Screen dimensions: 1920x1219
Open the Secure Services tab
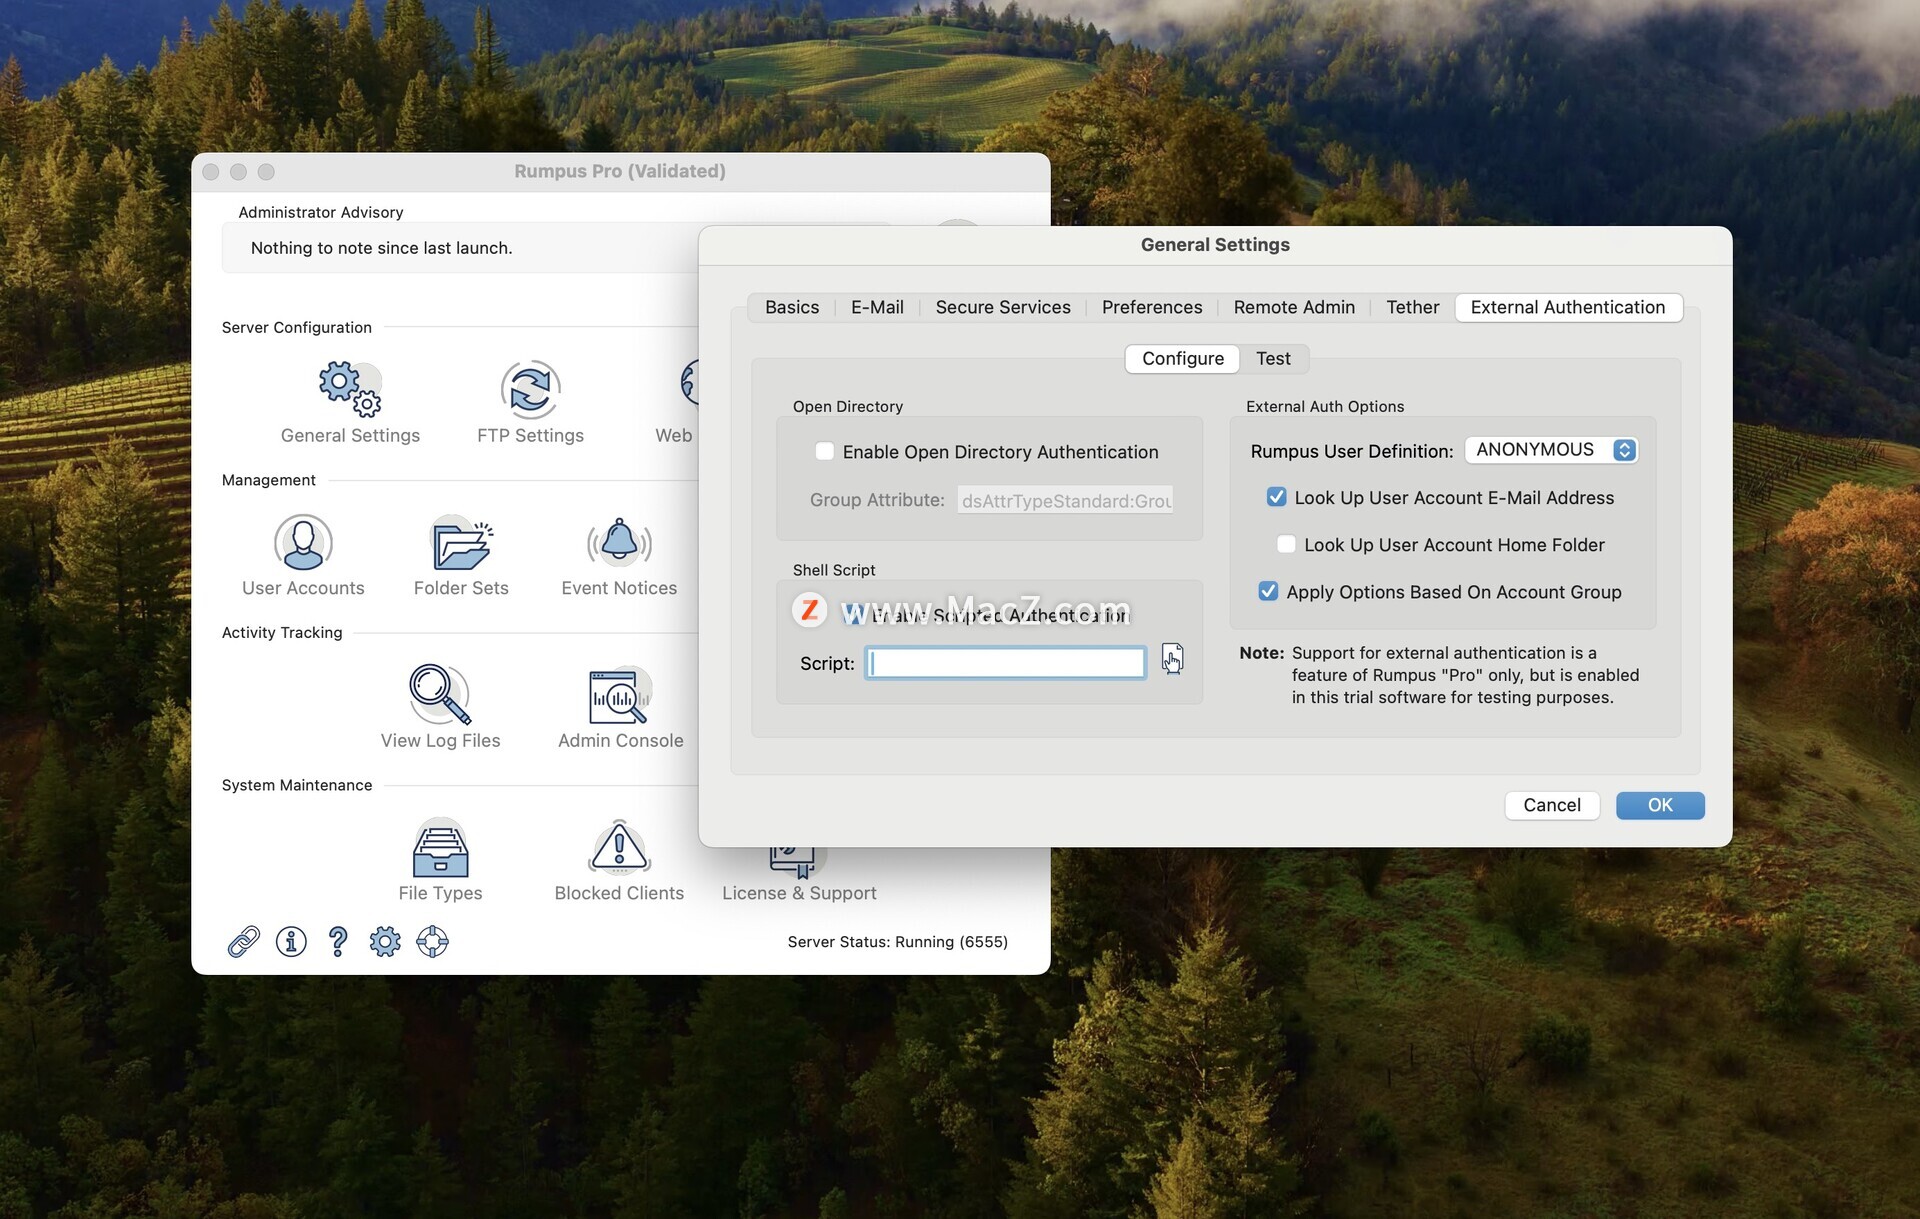[x=1003, y=307]
